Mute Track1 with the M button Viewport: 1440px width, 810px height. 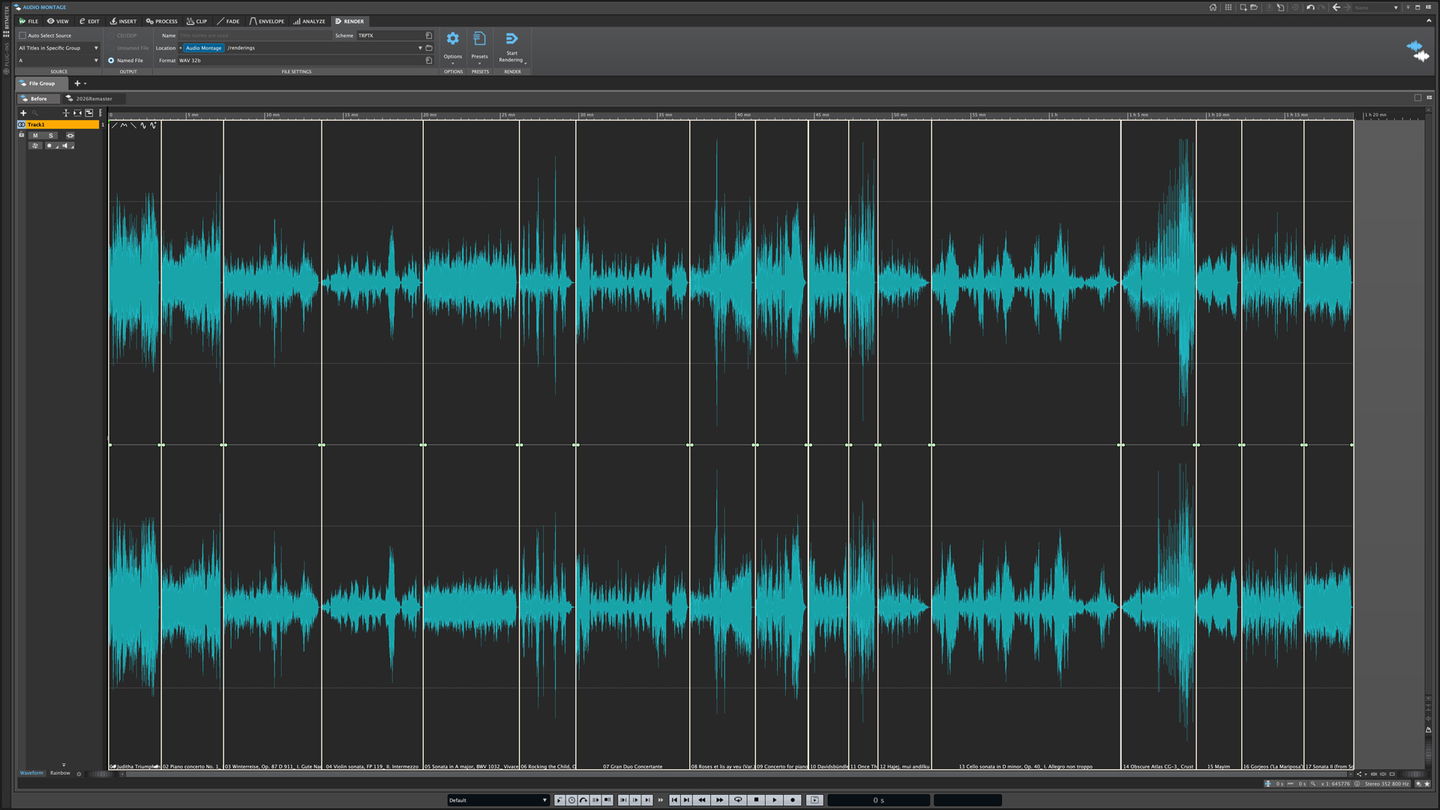(x=37, y=135)
